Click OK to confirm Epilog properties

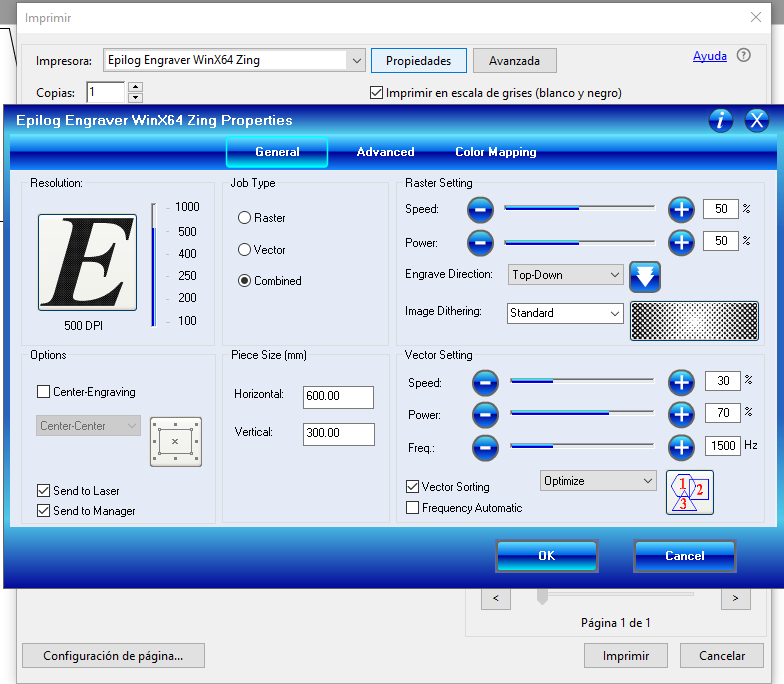point(547,556)
